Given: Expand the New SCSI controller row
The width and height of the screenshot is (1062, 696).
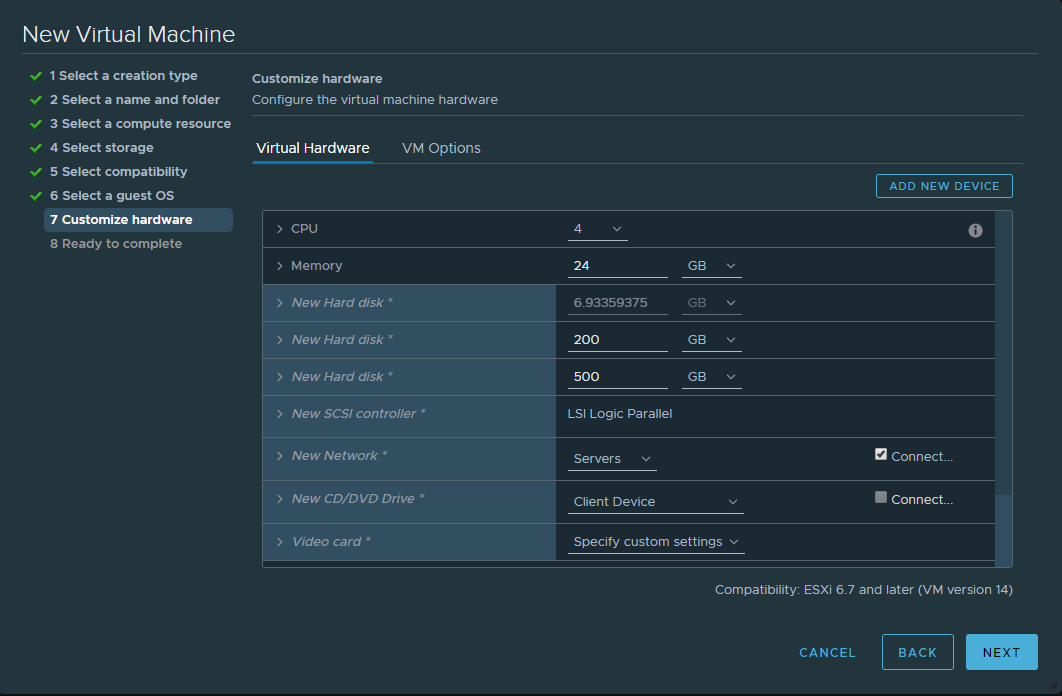Looking at the screenshot, I should tap(280, 414).
